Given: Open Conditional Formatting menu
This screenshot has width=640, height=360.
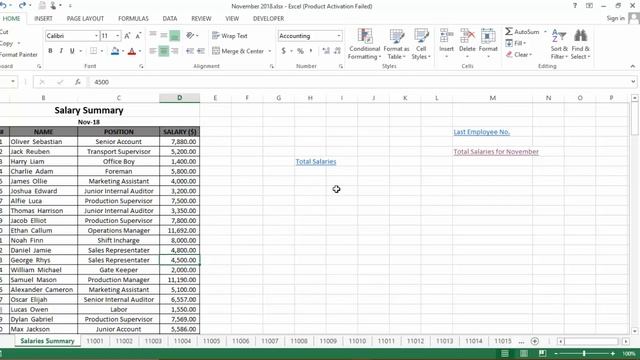Looking at the screenshot, I should (x=364, y=44).
